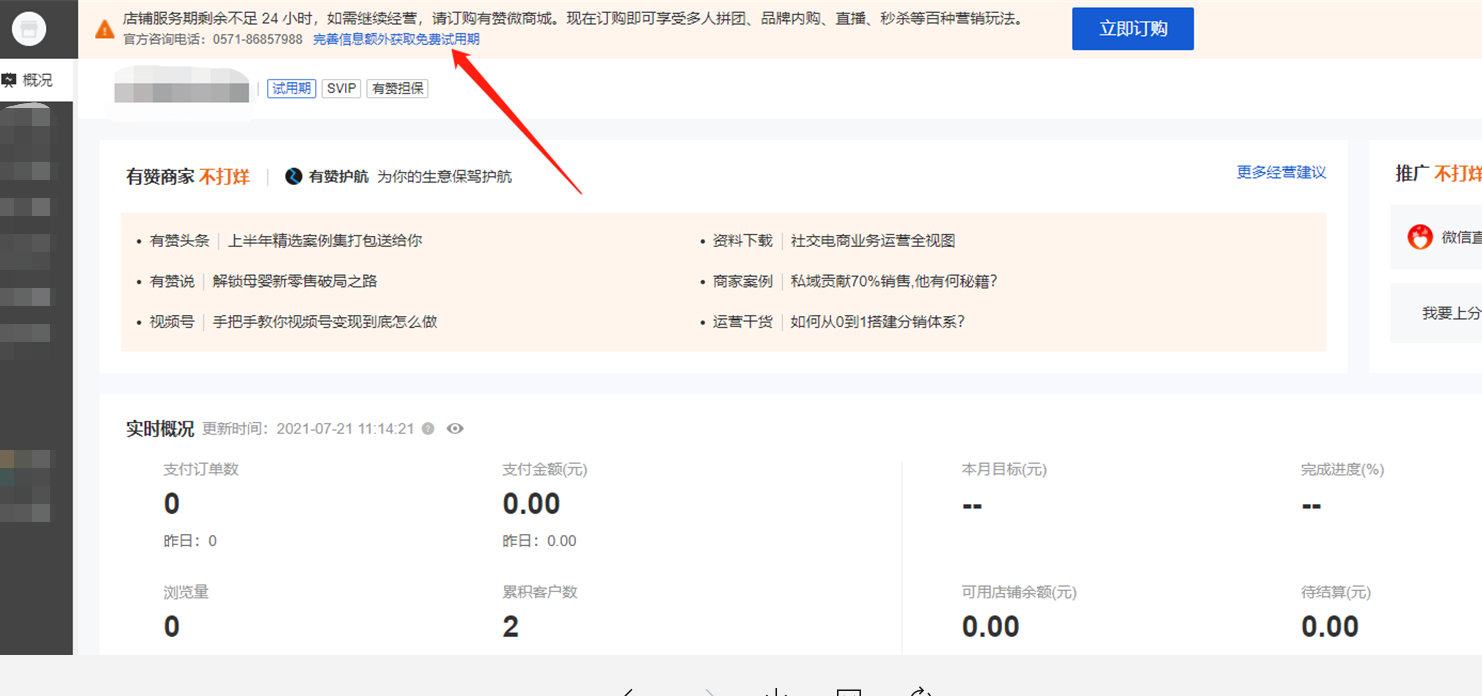Viewport: 1482px width, 696px height.
Task: Click the 可用店铺余额(元) value
Action: [x=991, y=627]
